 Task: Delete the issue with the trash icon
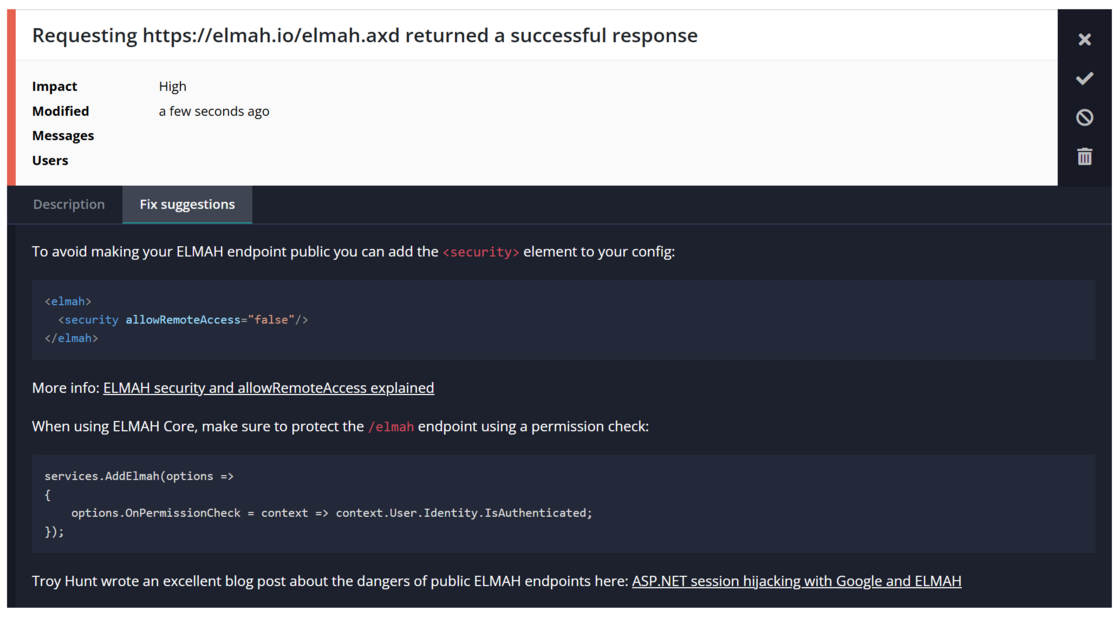[1084, 156]
